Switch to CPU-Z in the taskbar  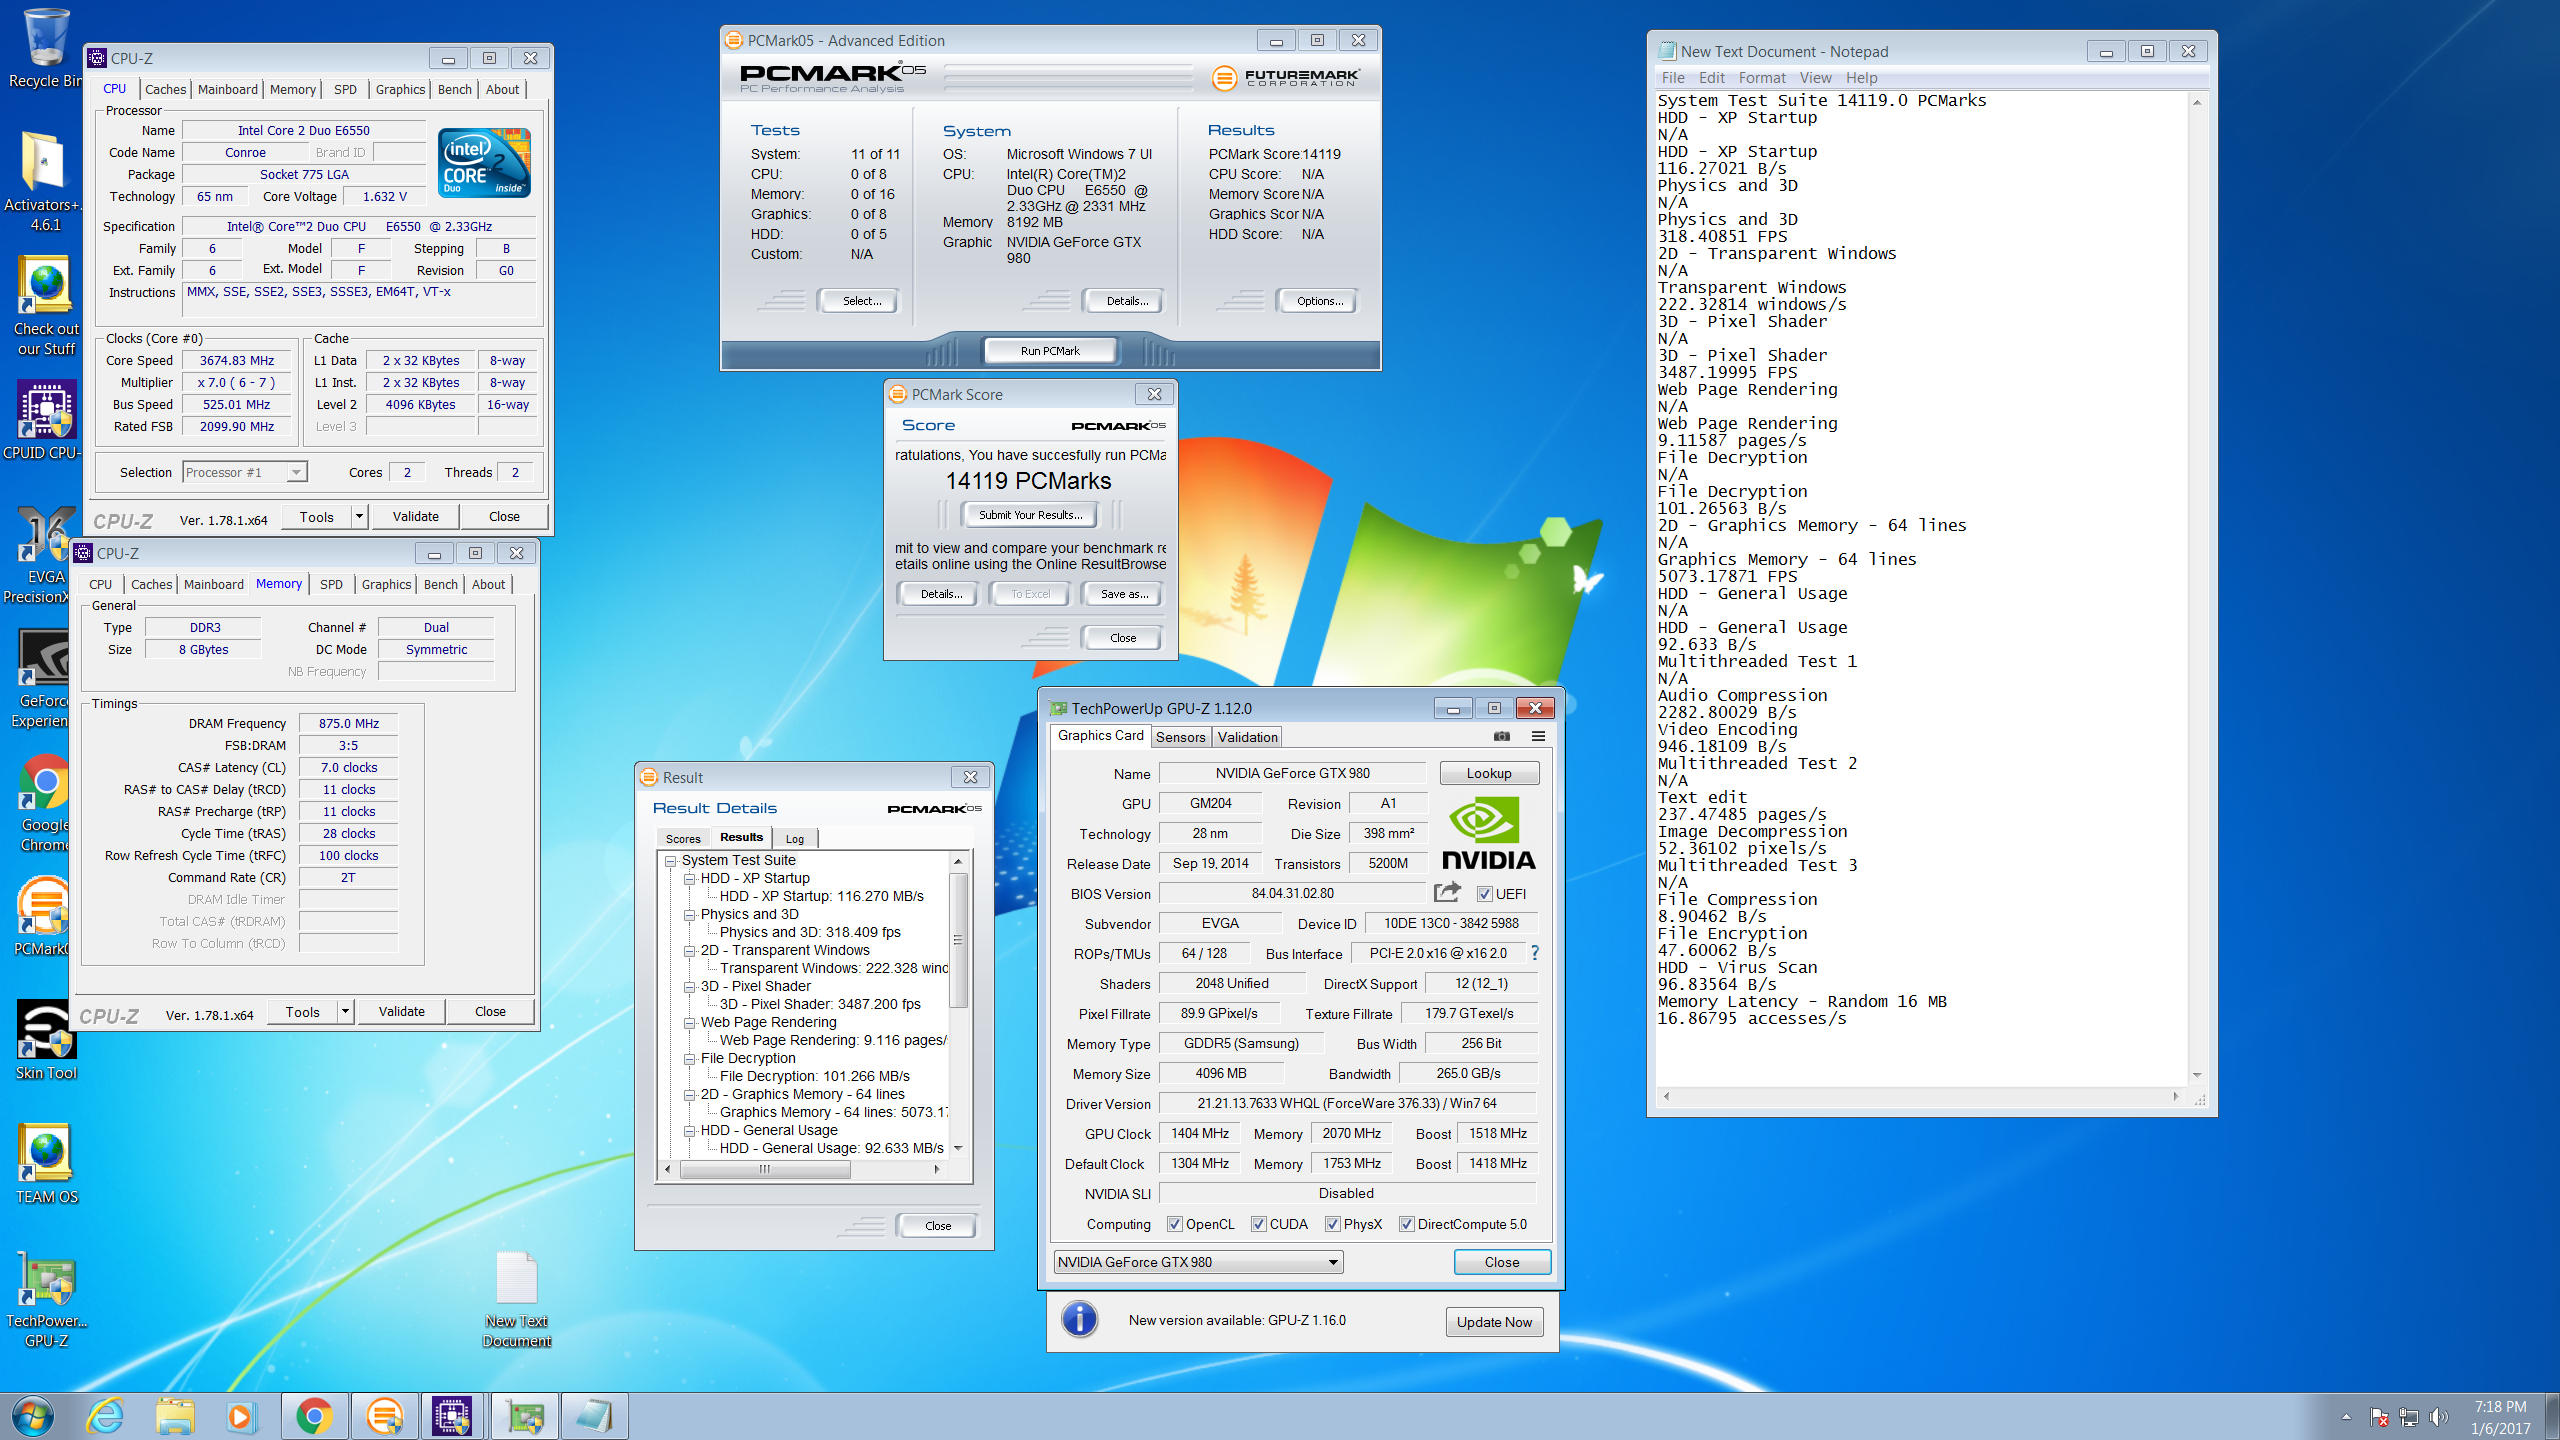tap(453, 1416)
